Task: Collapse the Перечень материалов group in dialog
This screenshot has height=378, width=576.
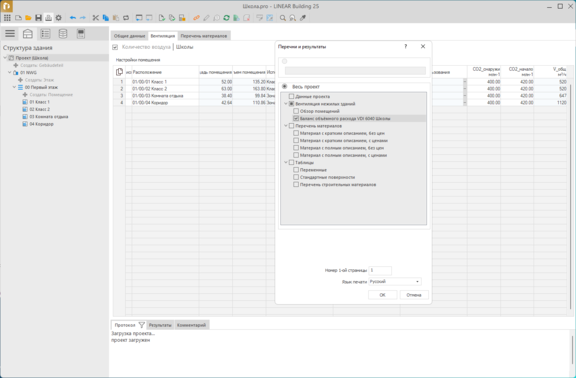Action: [285, 126]
